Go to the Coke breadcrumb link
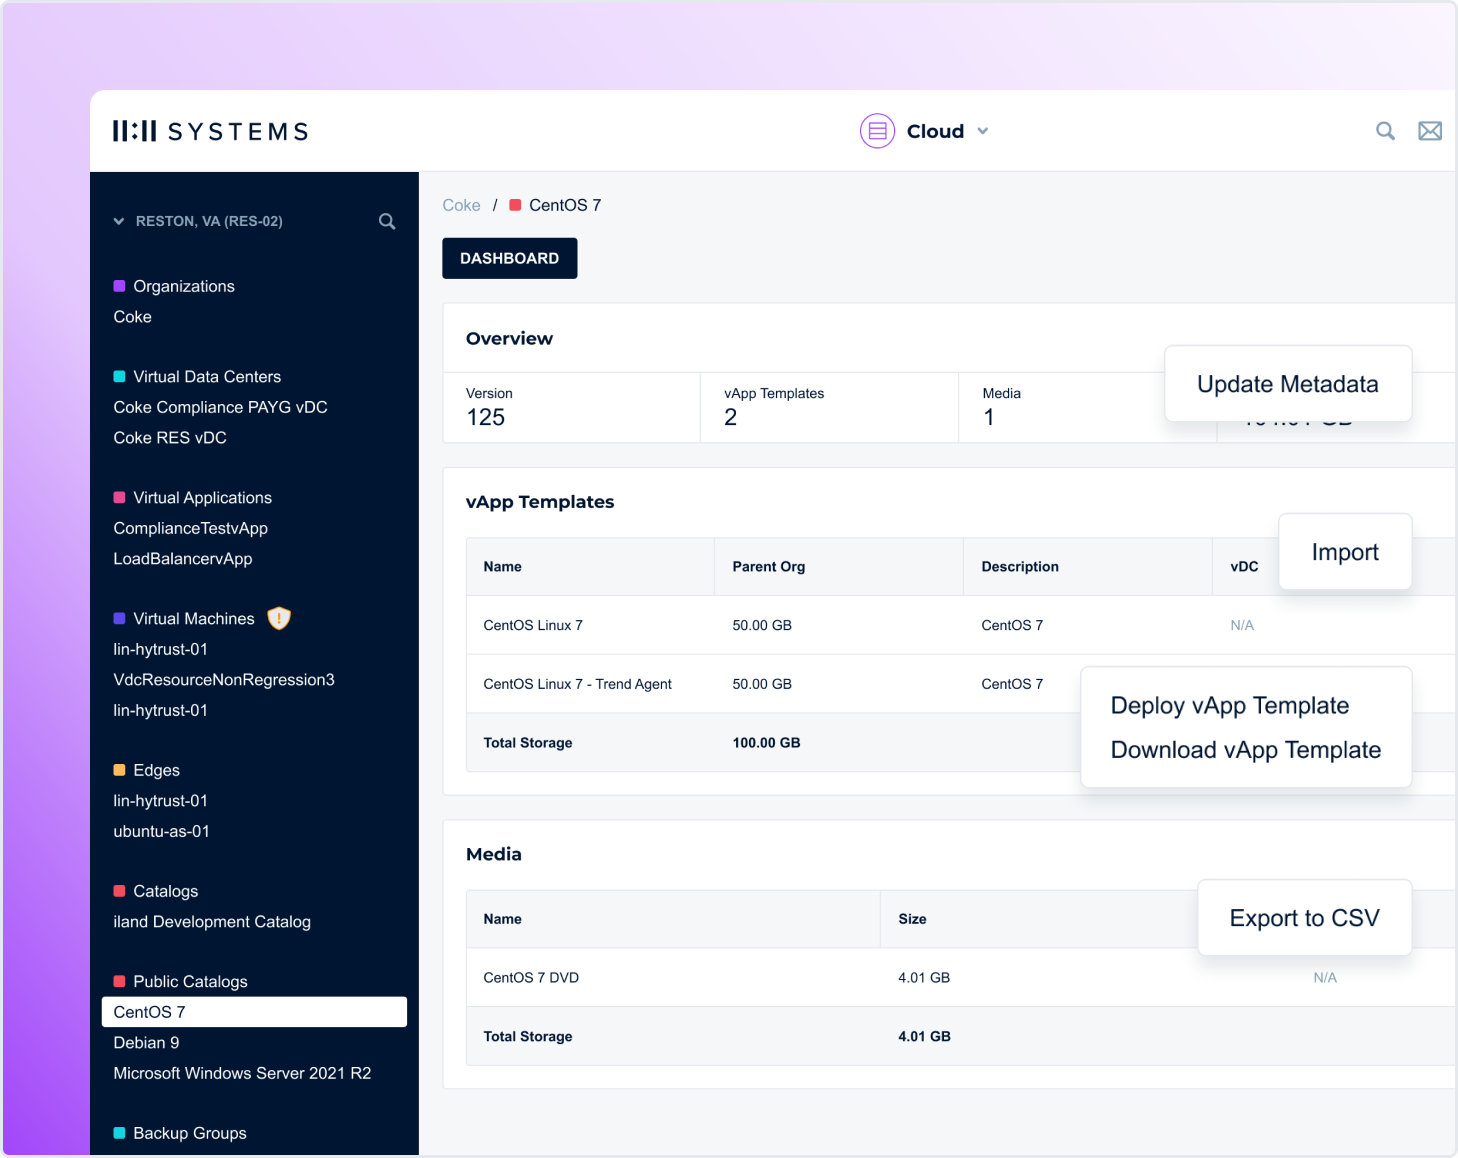The width and height of the screenshot is (1458, 1158). (x=461, y=205)
